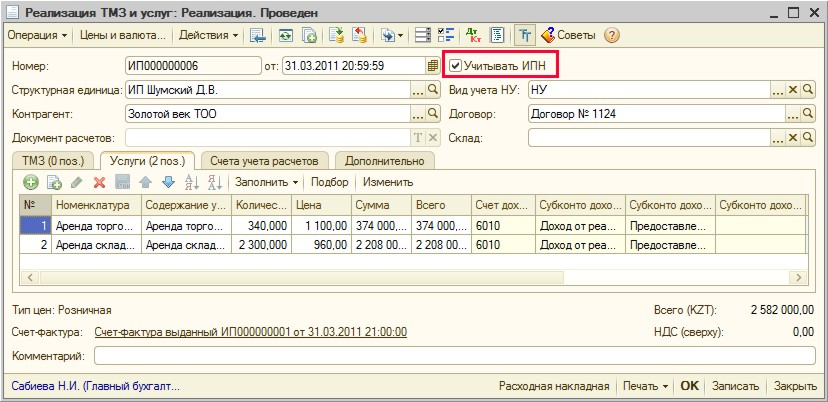Viewport: 828px width, 402px height.
Task: Open the Счет-фактура выданный link
Action: point(250,332)
